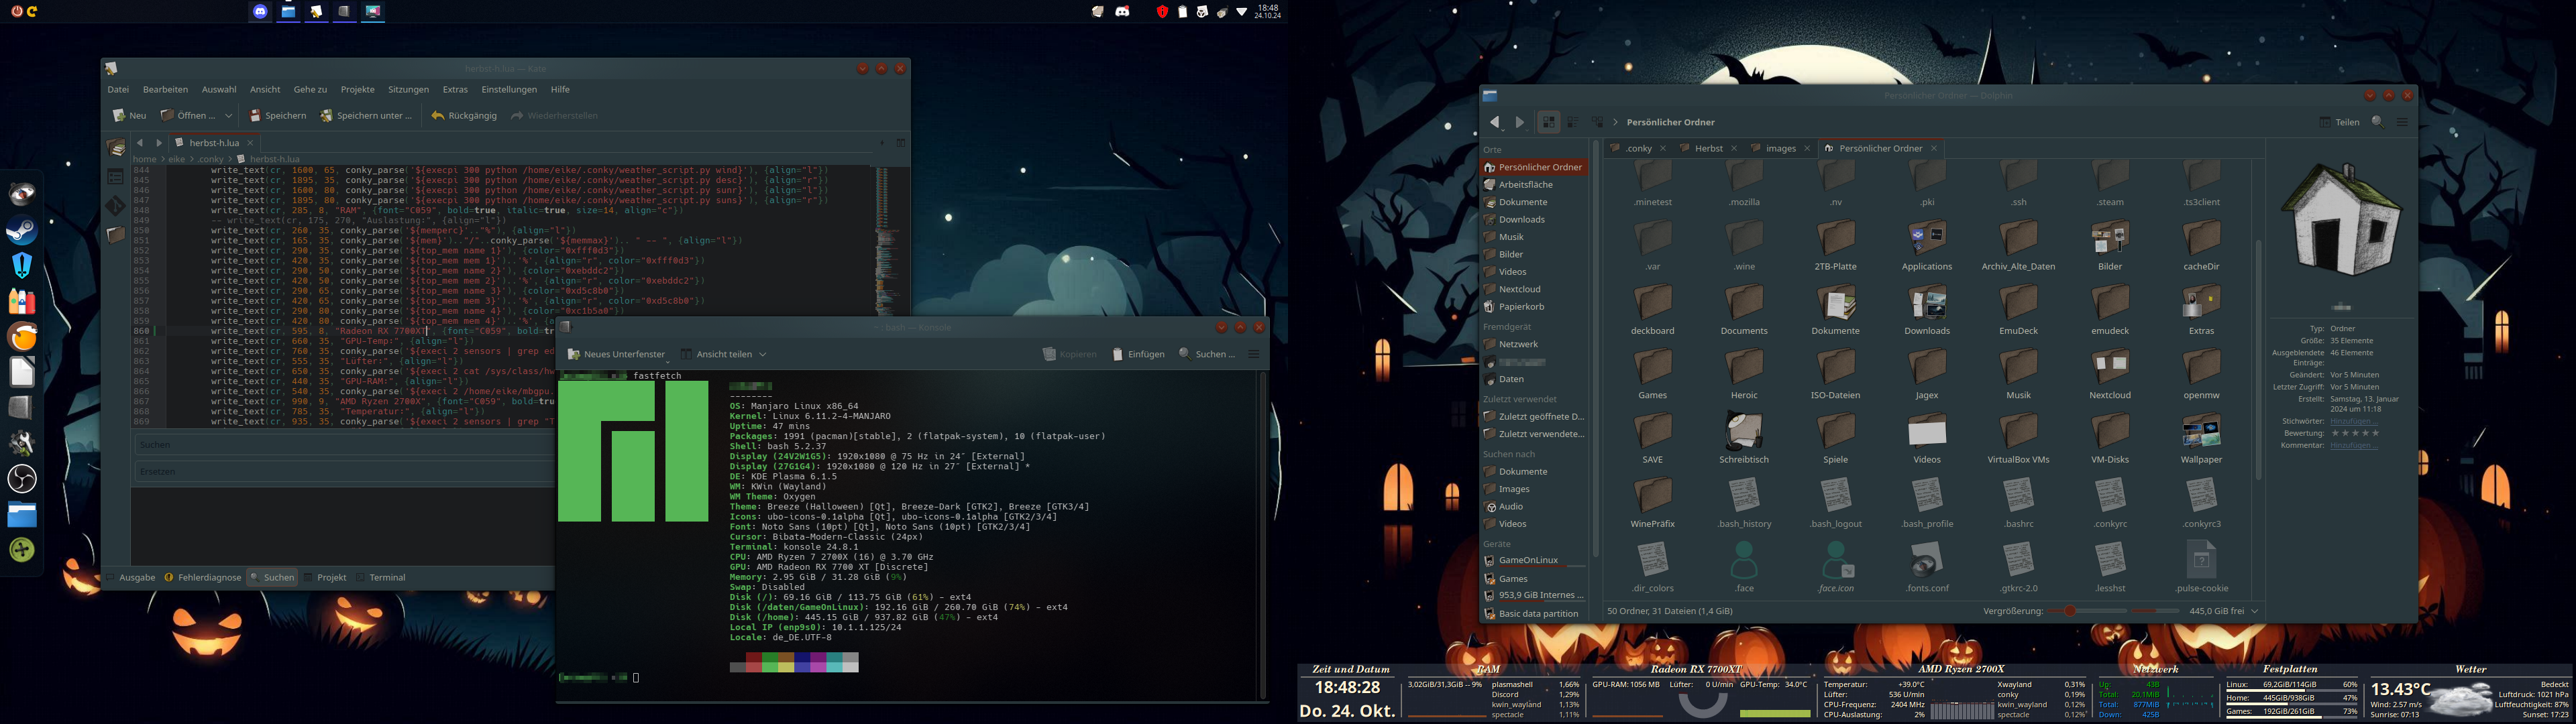
Task: Open the Öffnen dropdown arrow in Kate
Action: [230, 115]
